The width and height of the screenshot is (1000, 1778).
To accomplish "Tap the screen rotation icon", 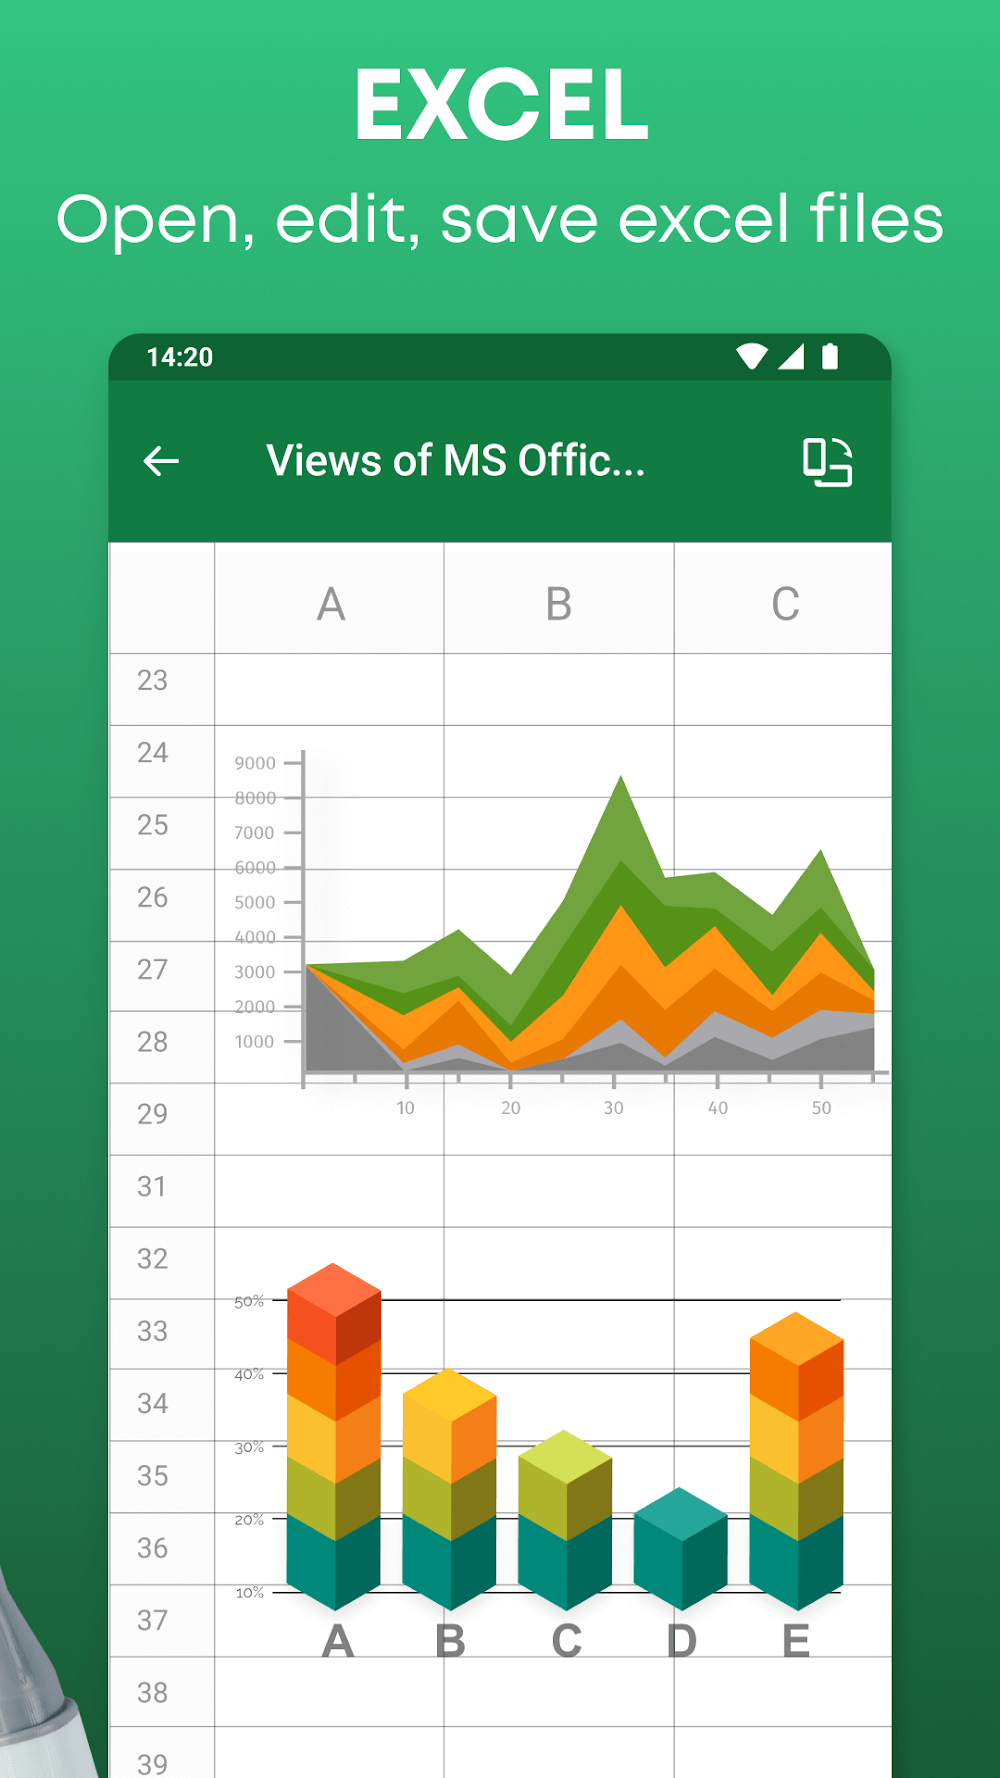I will coord(827,462).
